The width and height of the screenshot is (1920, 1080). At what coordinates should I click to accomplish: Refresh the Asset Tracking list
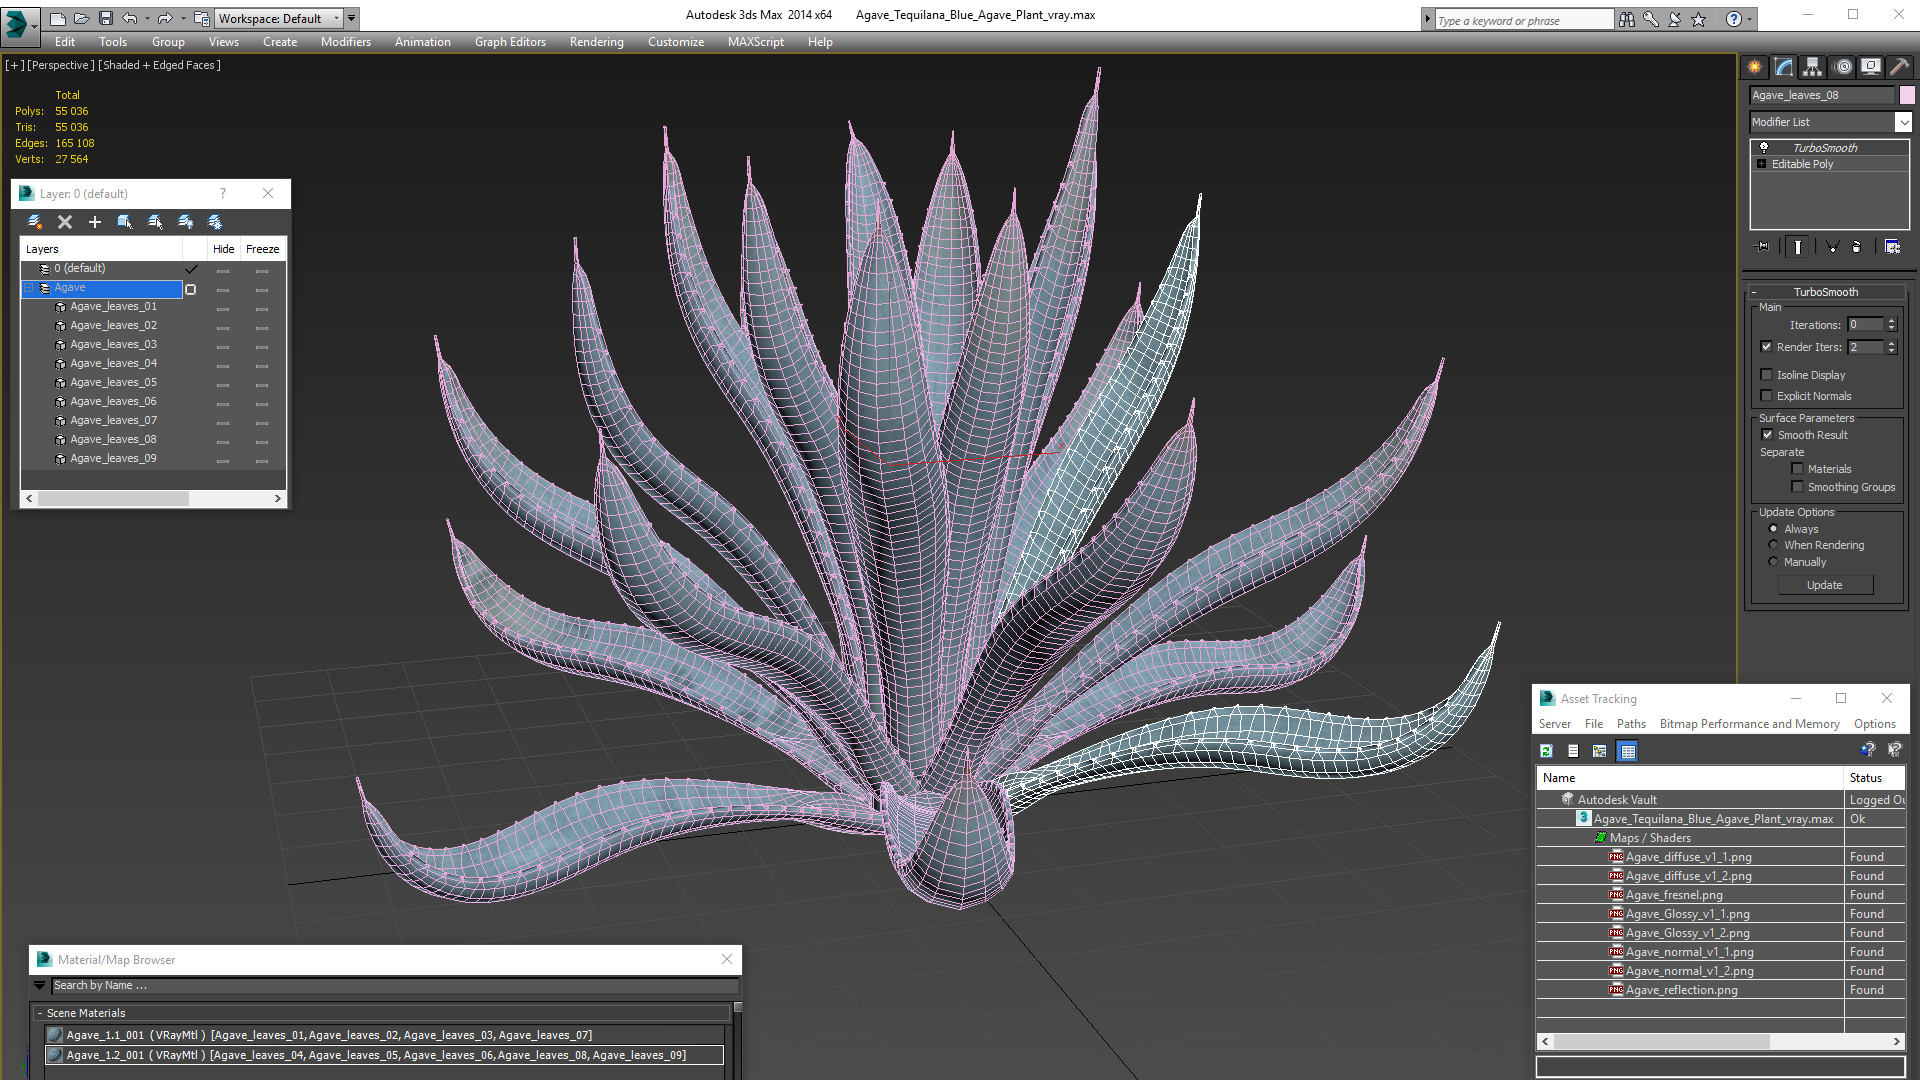point(1546,751)
